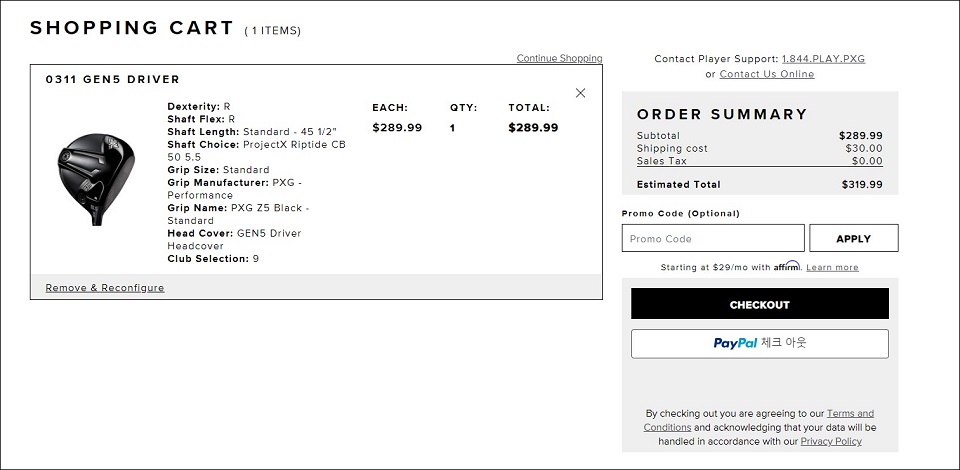Click the ORDER SUMMARY heading

tap(722, 115)
